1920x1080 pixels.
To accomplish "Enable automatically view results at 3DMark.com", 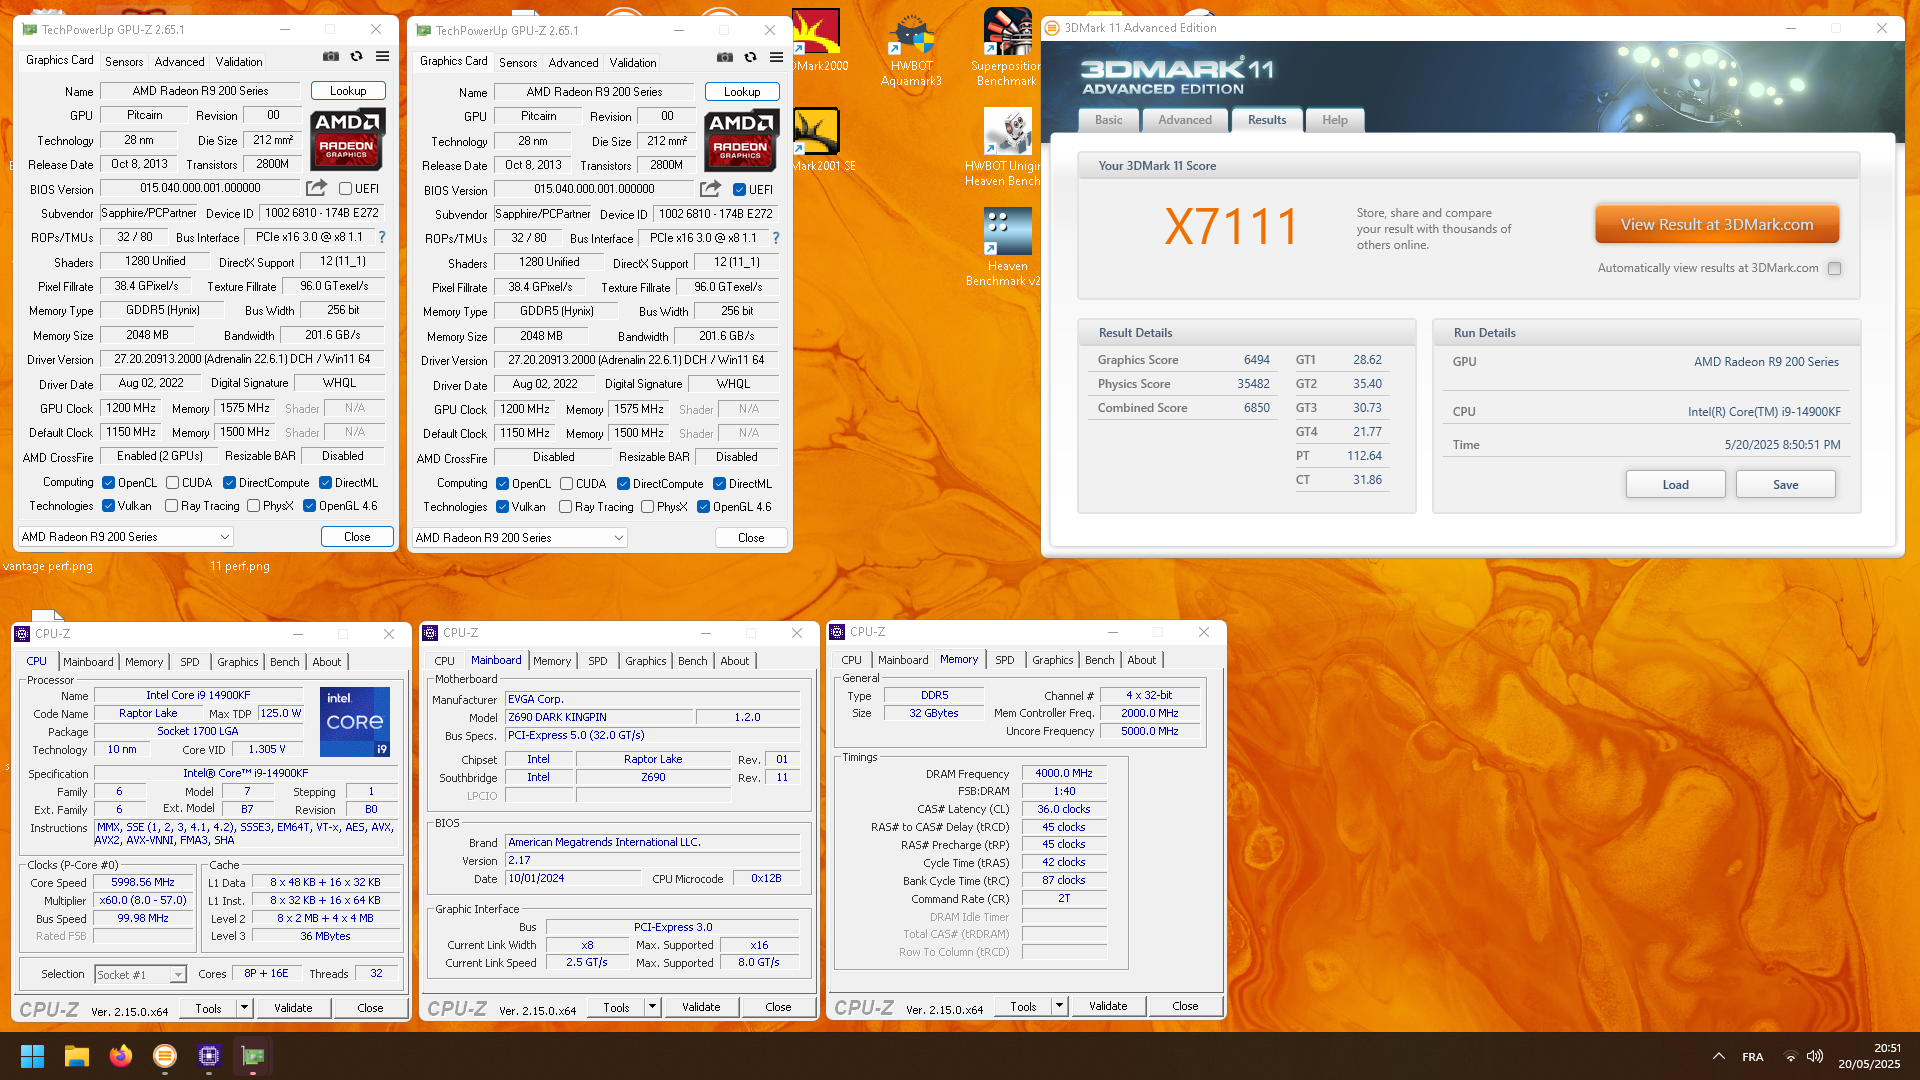I will (x=1834, y=268).
